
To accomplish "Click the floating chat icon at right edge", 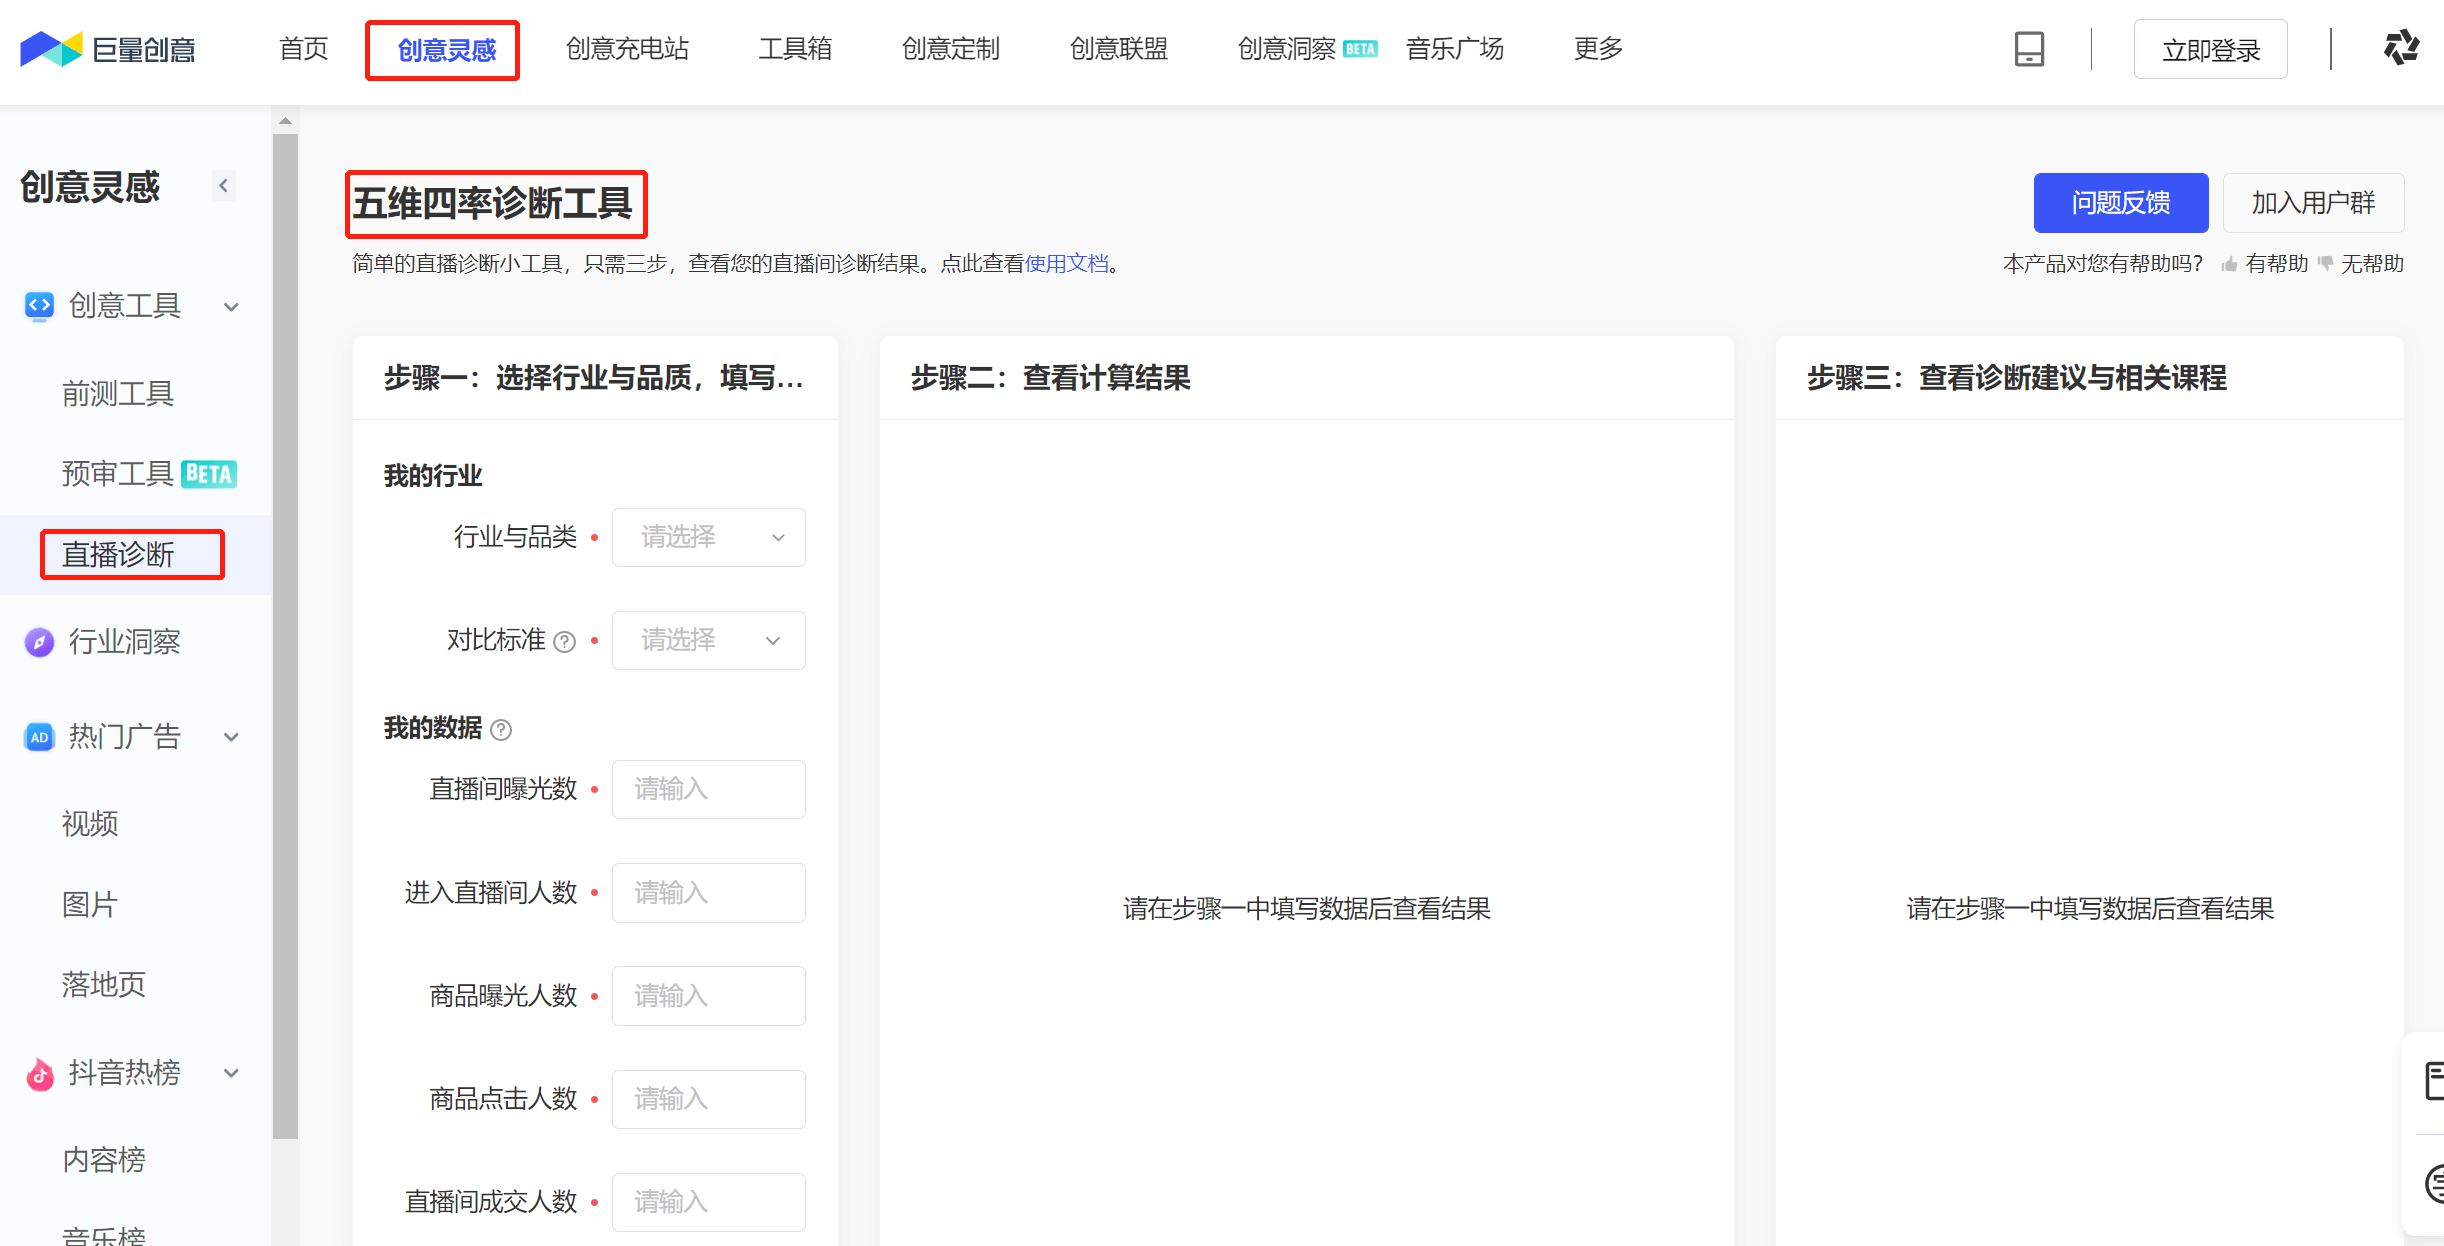I will pyautogui.click(x=2435, y=1184).
